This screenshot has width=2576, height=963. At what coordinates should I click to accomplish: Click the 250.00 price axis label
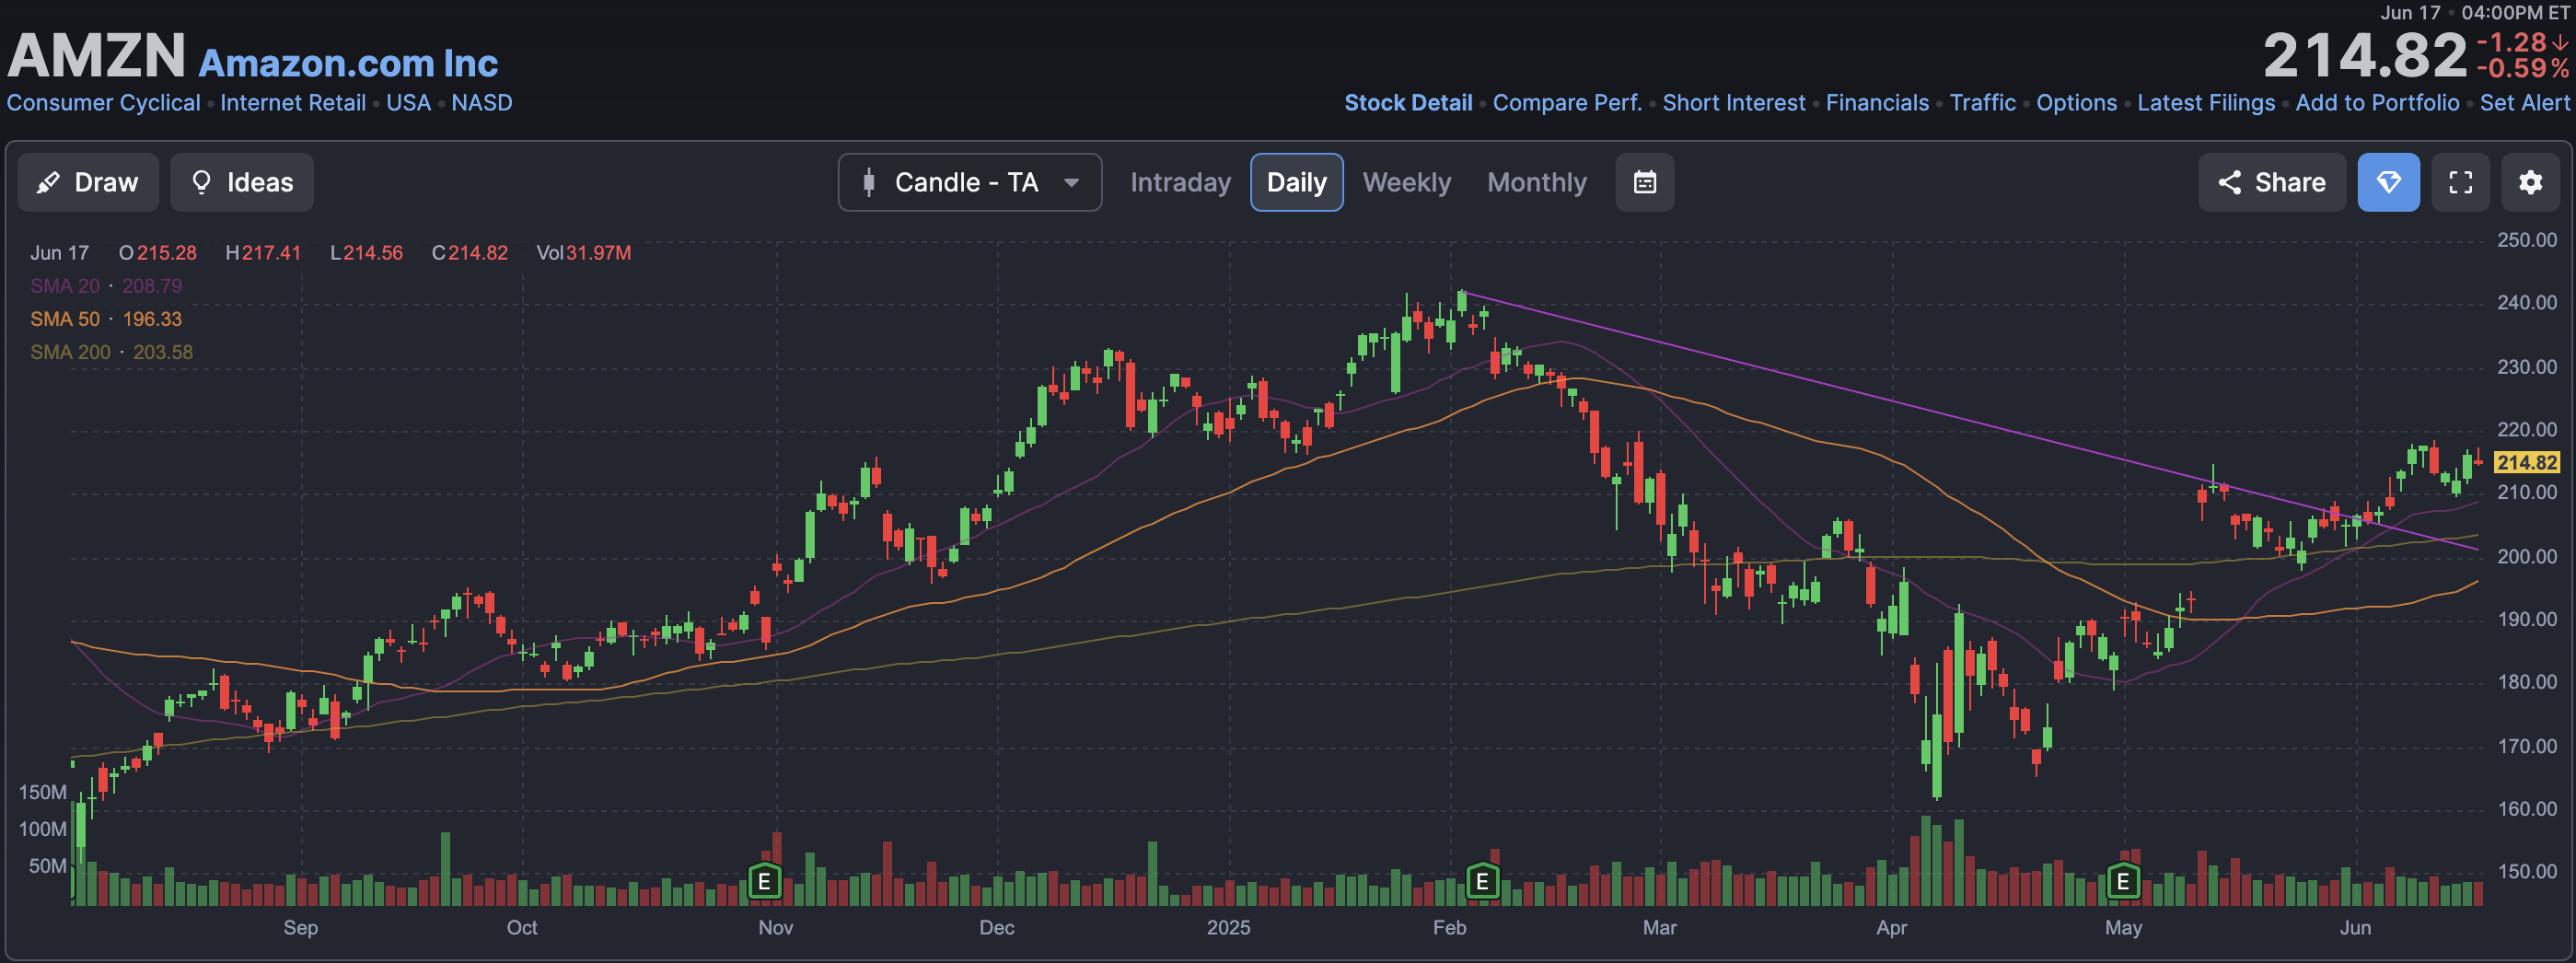click(x=2526, y=240)
